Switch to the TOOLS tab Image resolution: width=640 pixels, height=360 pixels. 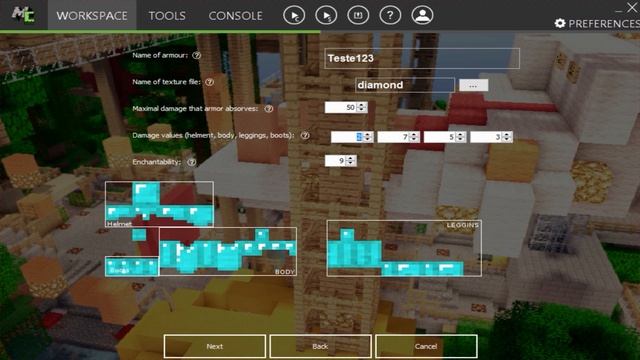(x=167, y=16)
